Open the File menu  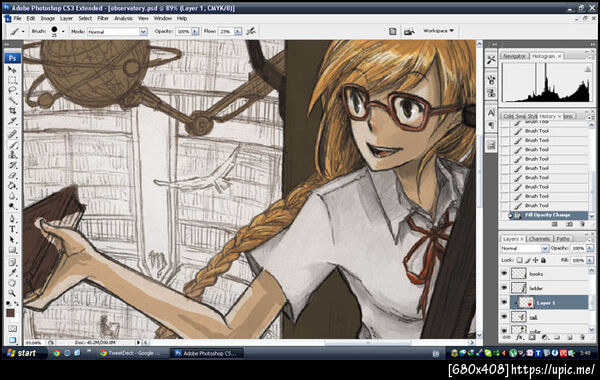(x=17, y=18)
